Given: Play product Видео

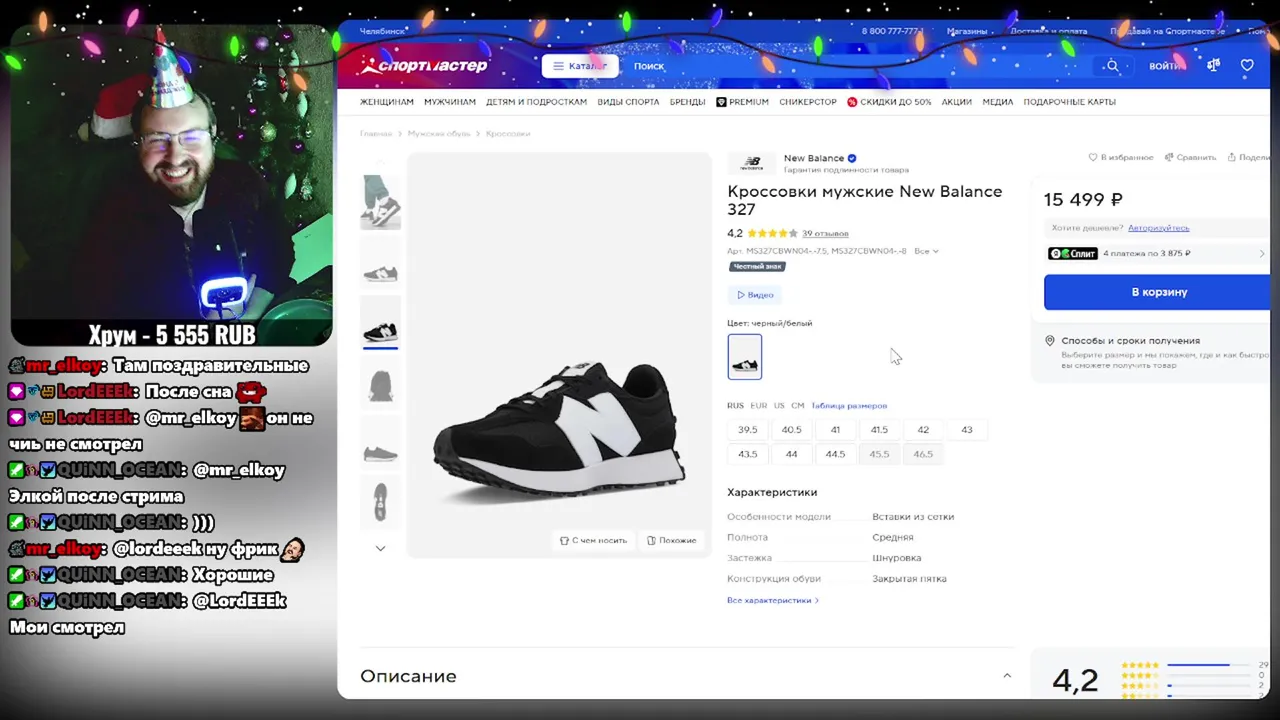Looking at the screenshot, I should point(755,295).
